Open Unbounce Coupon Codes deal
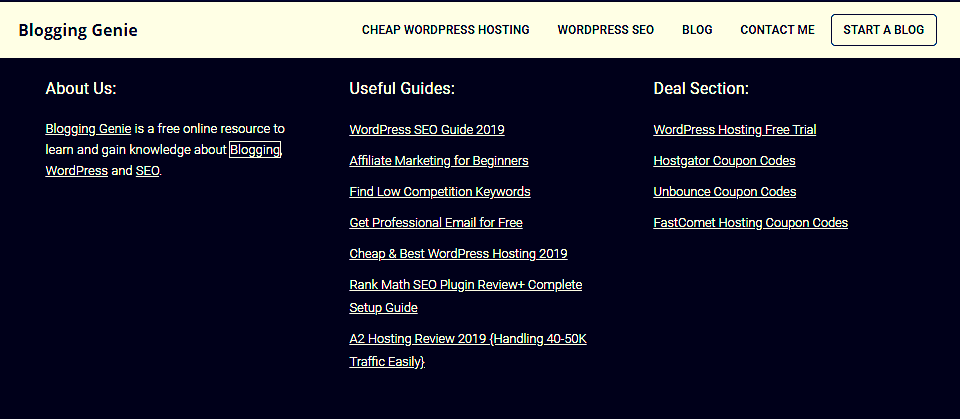 tap(725, 192)
